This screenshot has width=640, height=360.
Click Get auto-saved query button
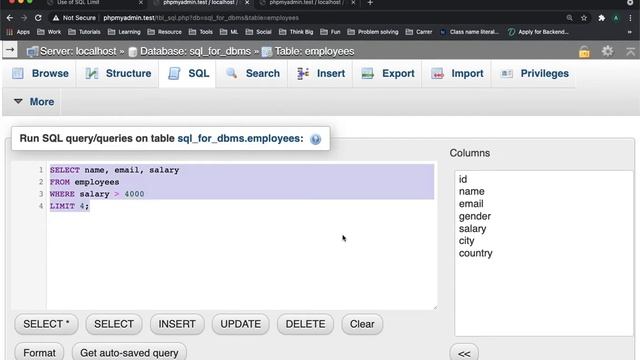pyautogui.click(x=129, y=352)
